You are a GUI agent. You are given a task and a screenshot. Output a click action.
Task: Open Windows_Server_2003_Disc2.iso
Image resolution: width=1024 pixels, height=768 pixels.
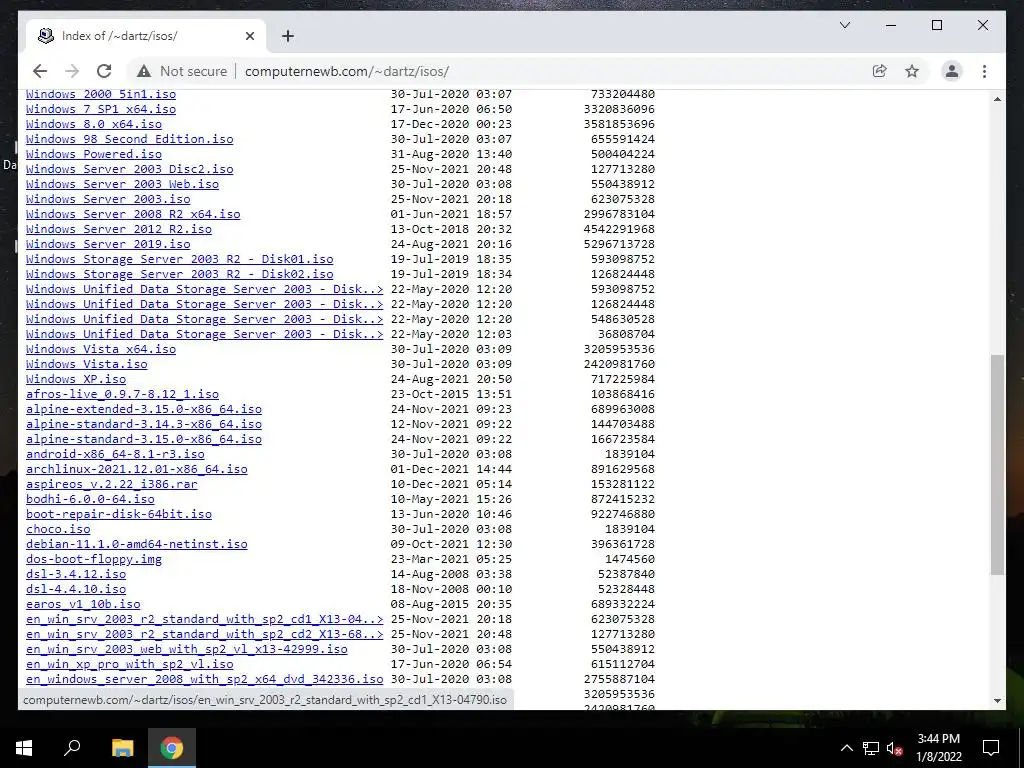[129, 169]
